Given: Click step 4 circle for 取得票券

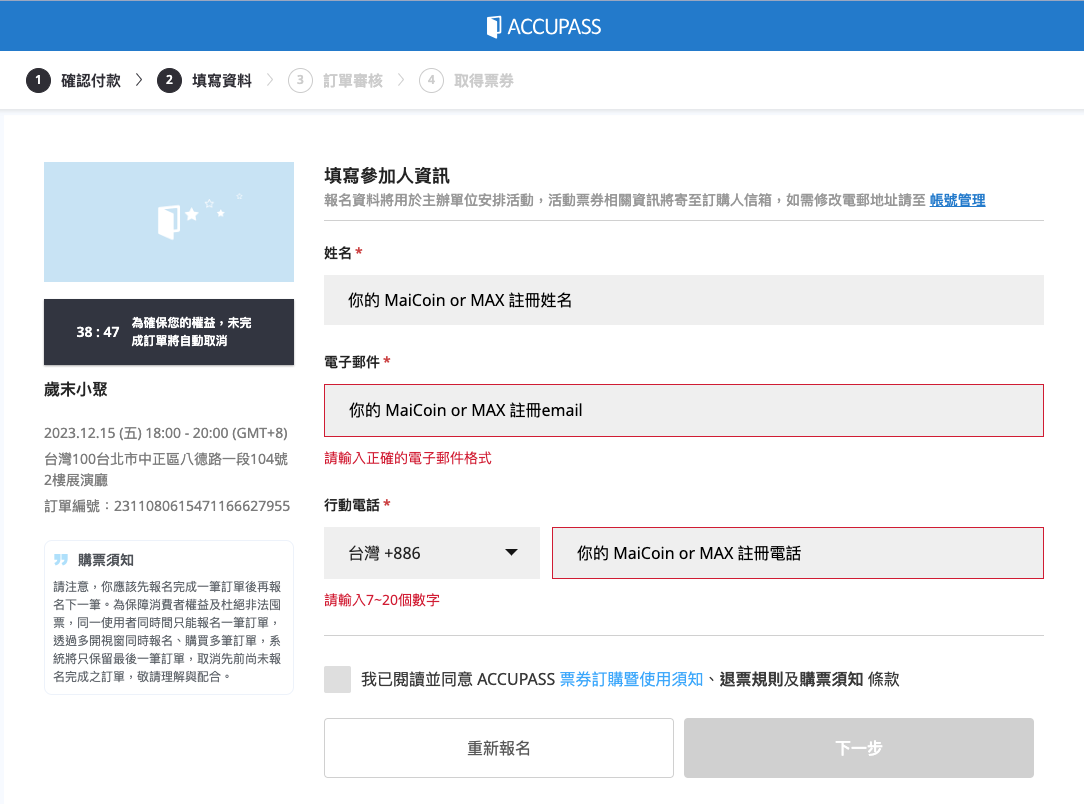Looking at the screenshot, I should [431, 81].
